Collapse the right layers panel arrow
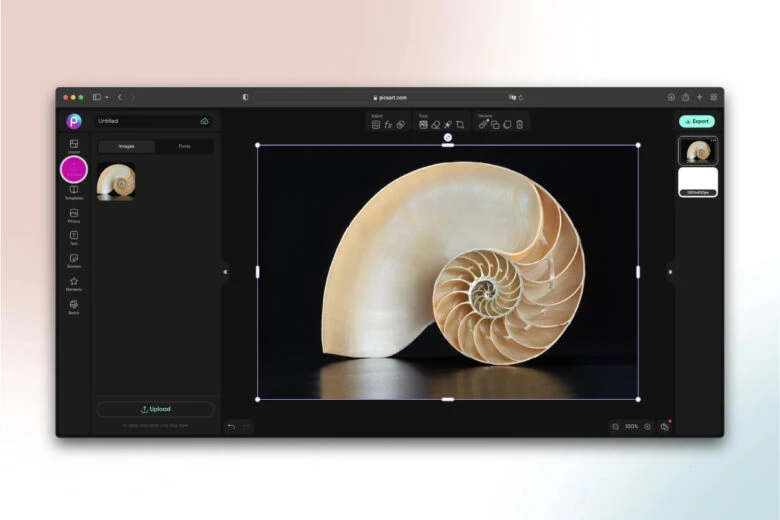780x520 pixels. point(670,271)
